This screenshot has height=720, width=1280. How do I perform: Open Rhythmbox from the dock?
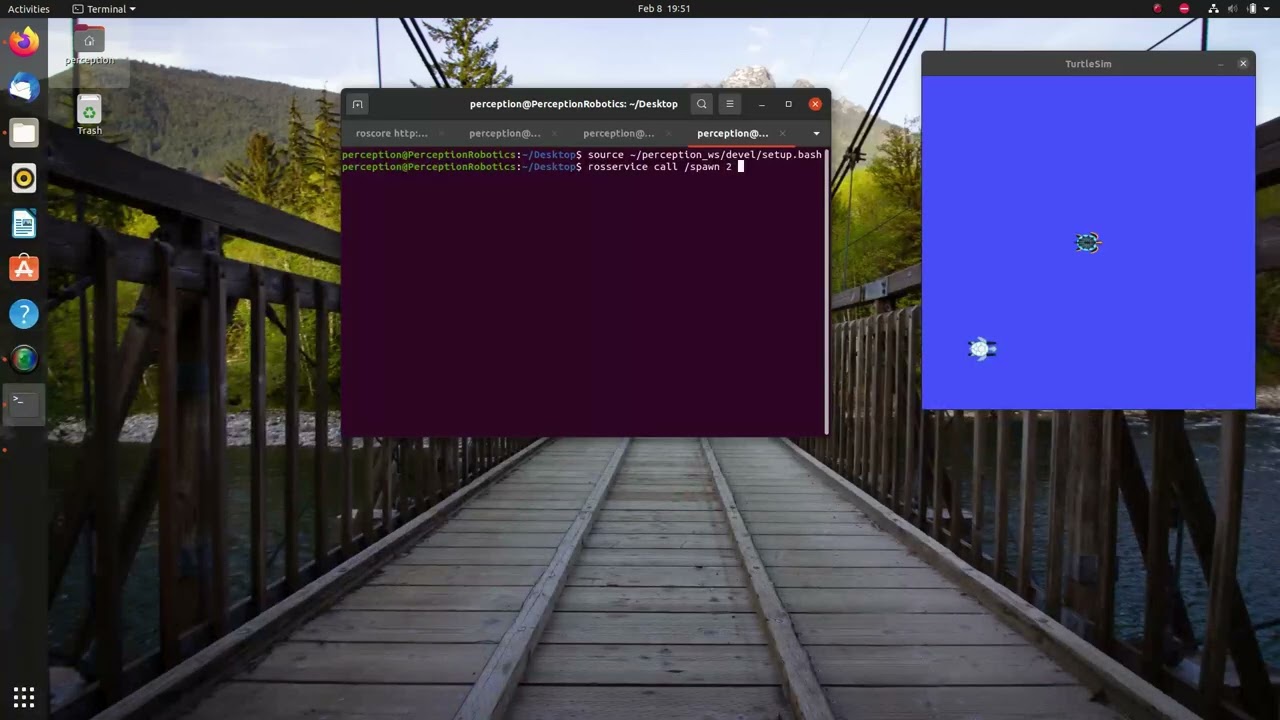(24, 178)
